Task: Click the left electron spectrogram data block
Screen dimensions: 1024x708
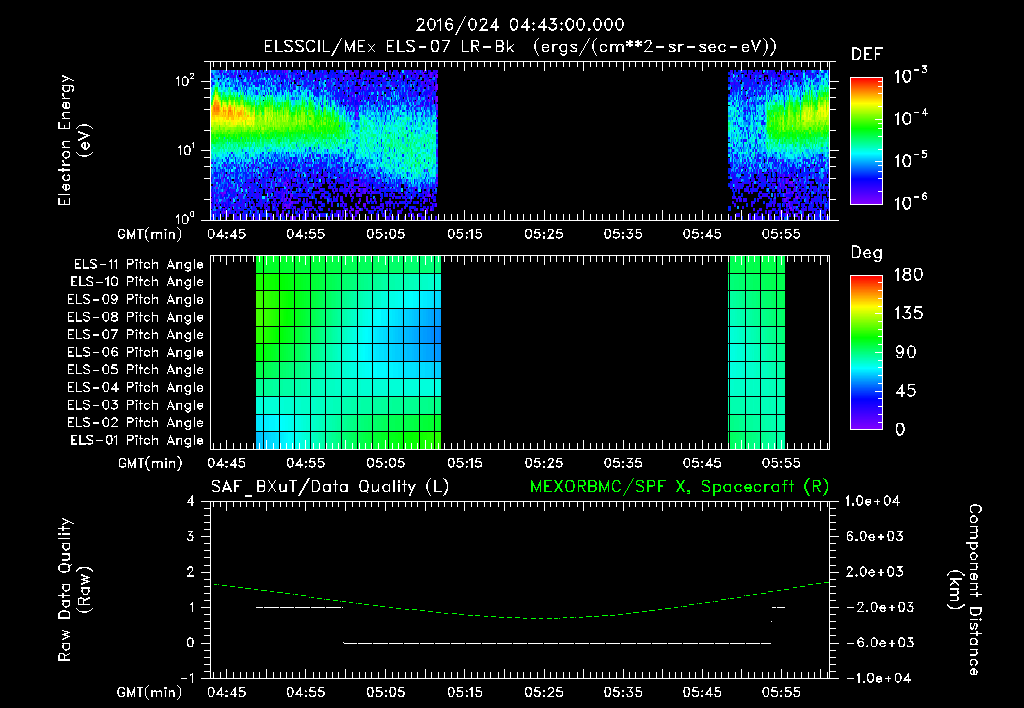Action: point(324,144)
